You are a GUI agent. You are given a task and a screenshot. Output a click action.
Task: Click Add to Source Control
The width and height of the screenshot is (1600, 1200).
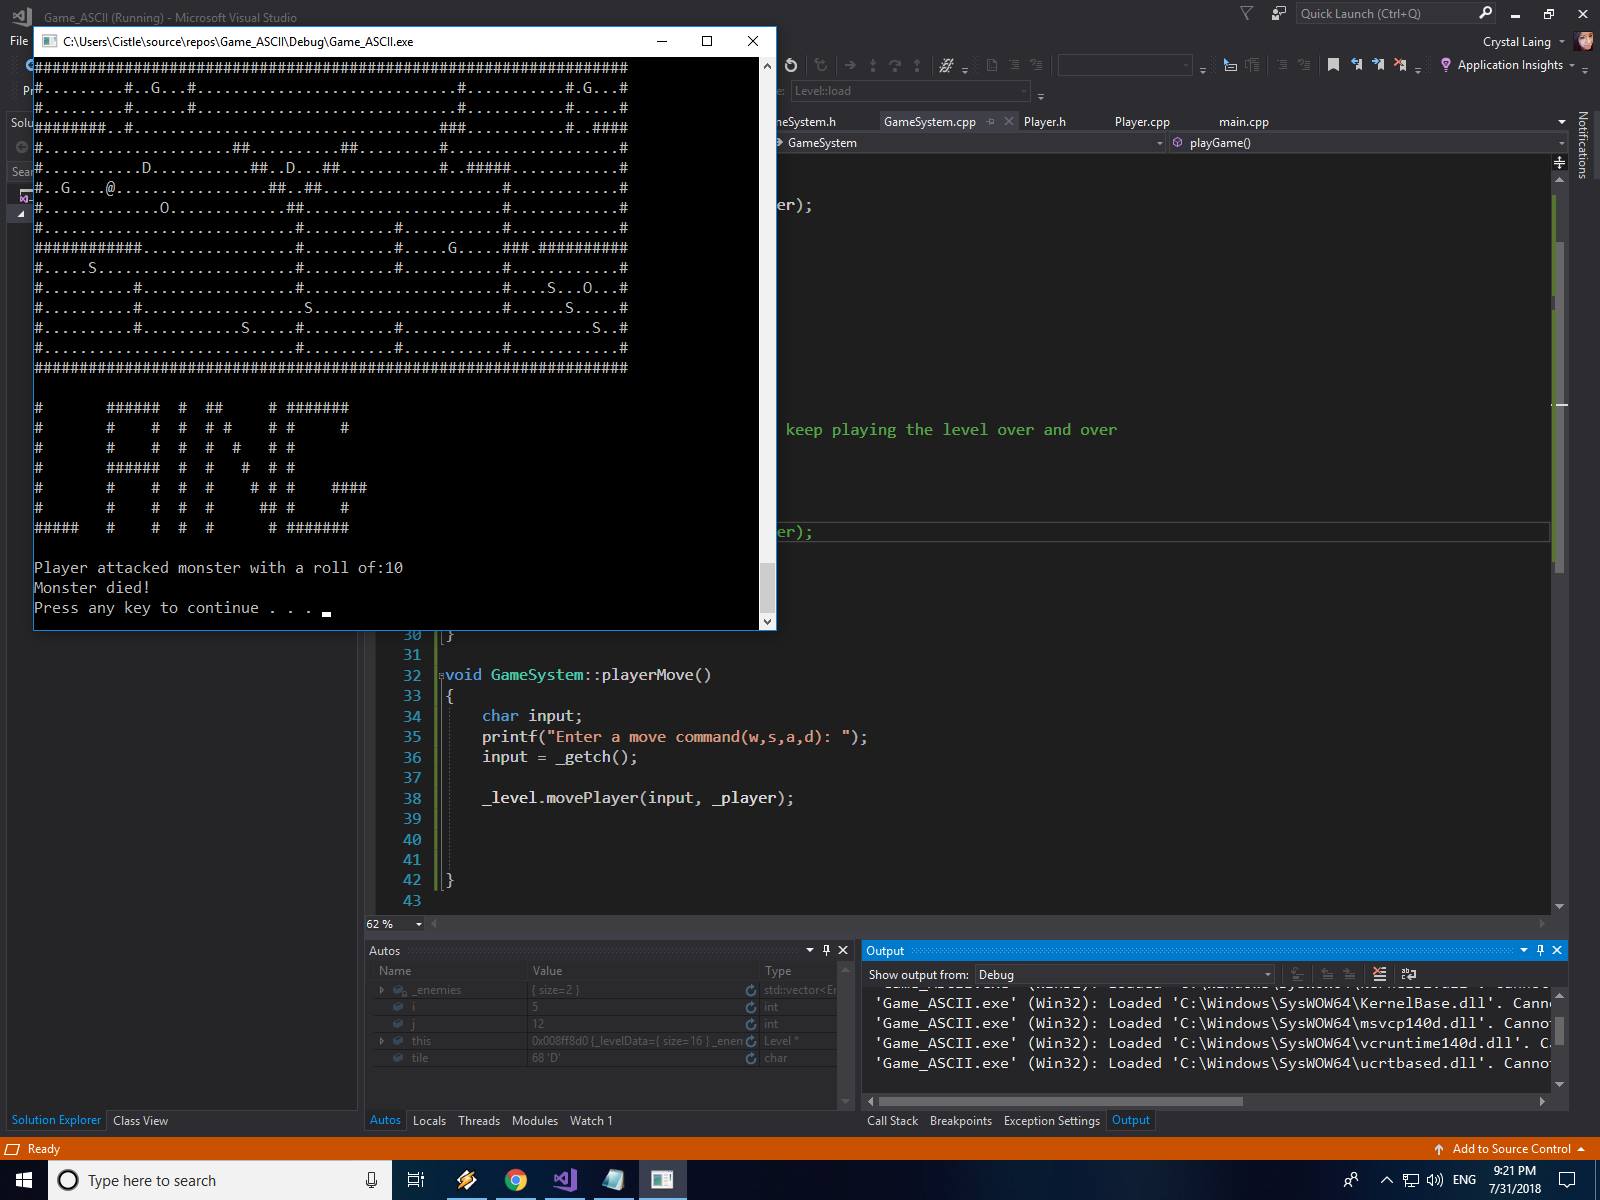click(1510, 1149)
